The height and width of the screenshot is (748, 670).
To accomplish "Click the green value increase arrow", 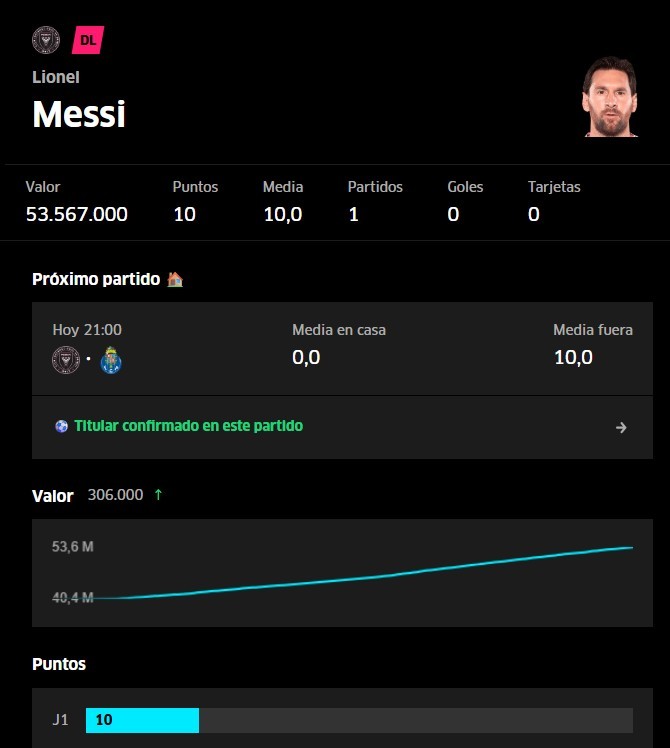I will [x=158, y=495].
